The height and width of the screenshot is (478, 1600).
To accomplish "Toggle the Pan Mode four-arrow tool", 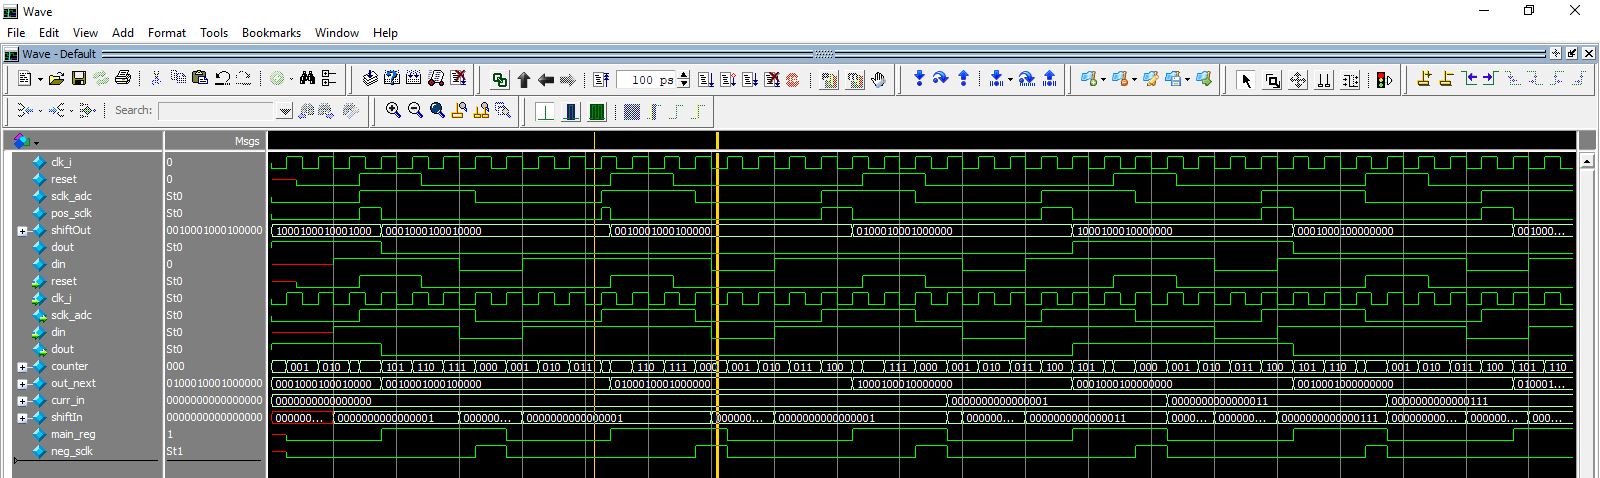I will [x=1298, y=80].
